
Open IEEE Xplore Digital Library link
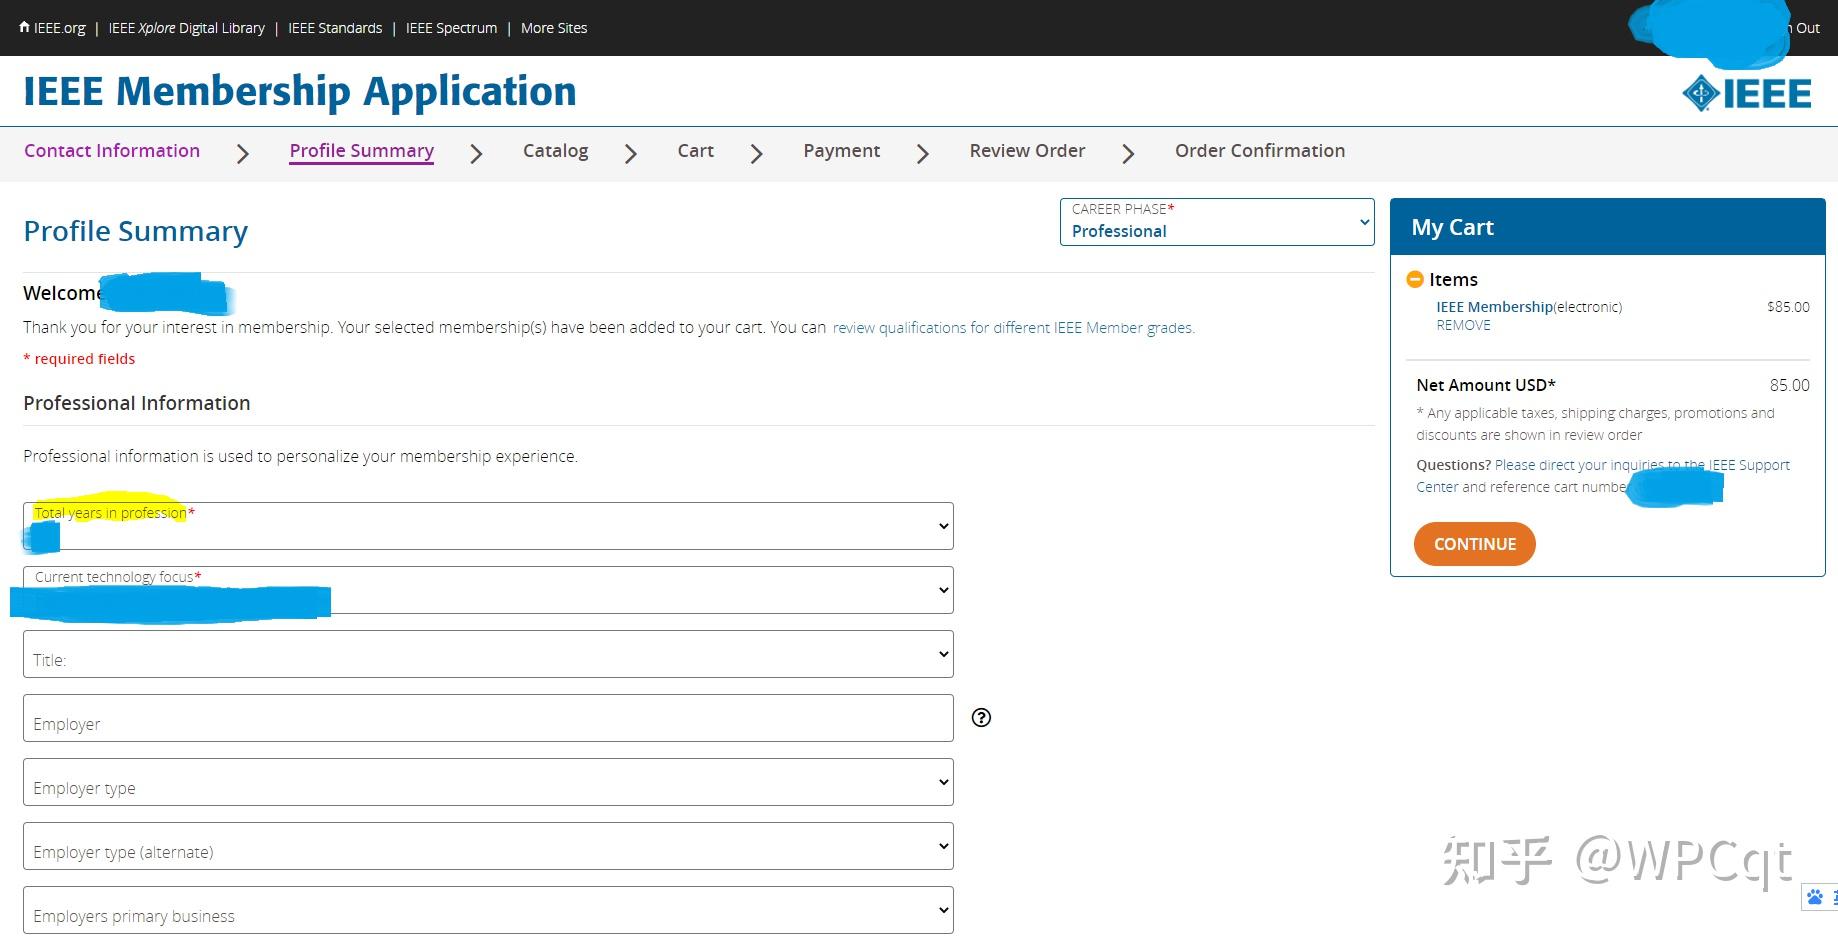coord(186,28)
